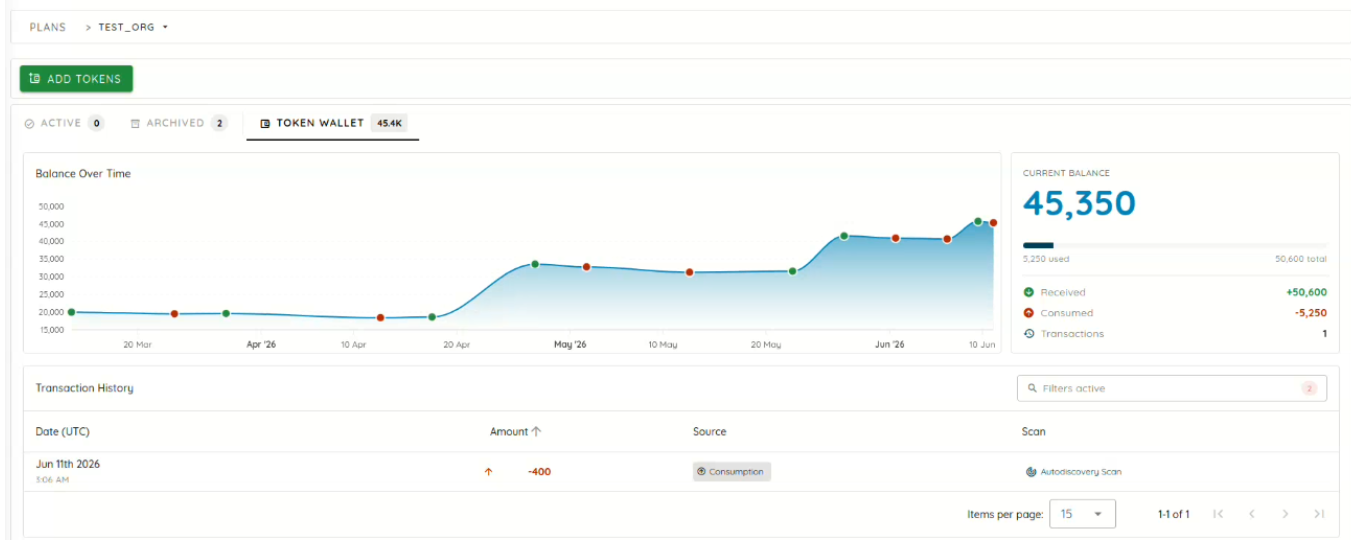Click the Add Tokens wallet icon
Image resolution: width=1351 pixels, height=547 pixels.
click(36, 79)
